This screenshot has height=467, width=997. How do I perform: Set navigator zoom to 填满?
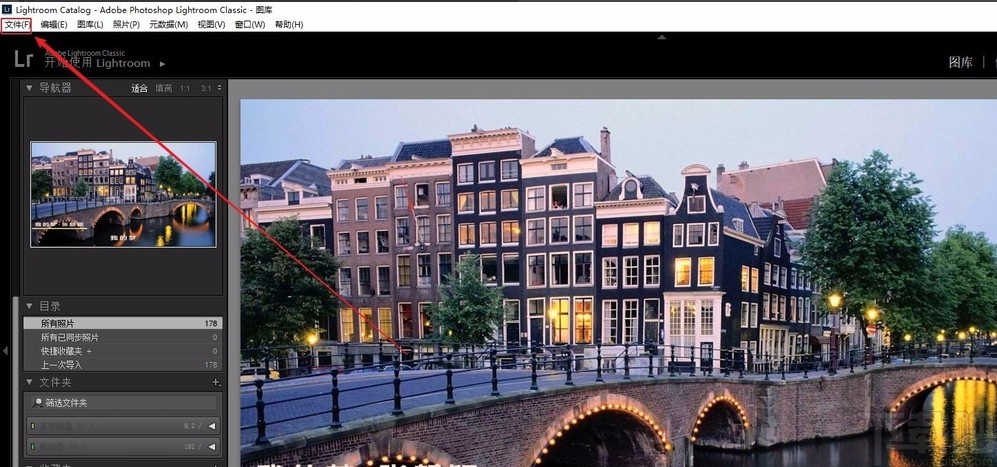(x=163, y=88)
